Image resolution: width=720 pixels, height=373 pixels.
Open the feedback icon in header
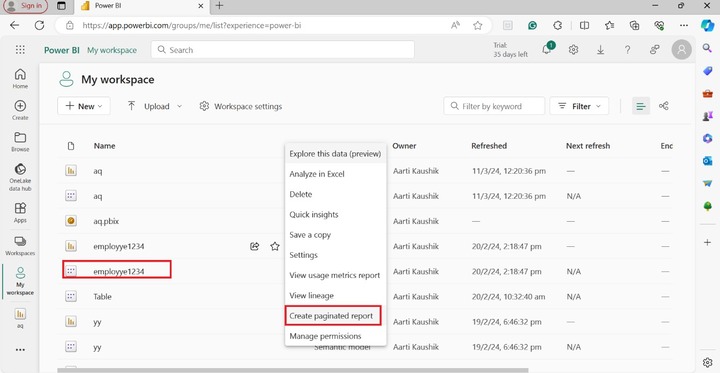tap(654, 50)
